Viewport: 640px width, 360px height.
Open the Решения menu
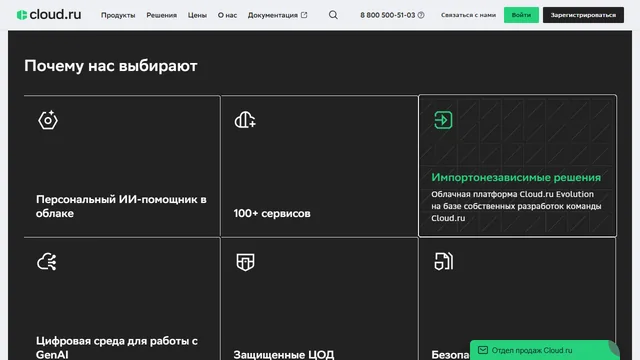pos(162,15)
